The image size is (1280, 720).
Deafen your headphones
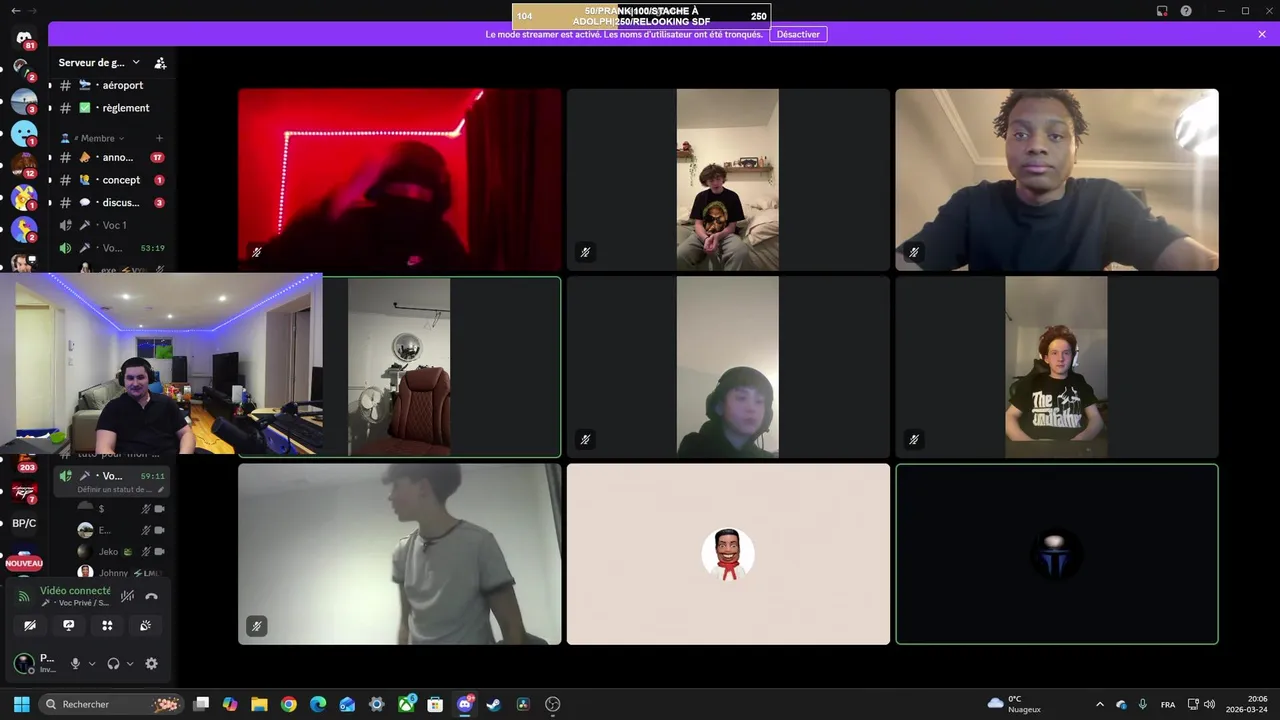[113, 663]
